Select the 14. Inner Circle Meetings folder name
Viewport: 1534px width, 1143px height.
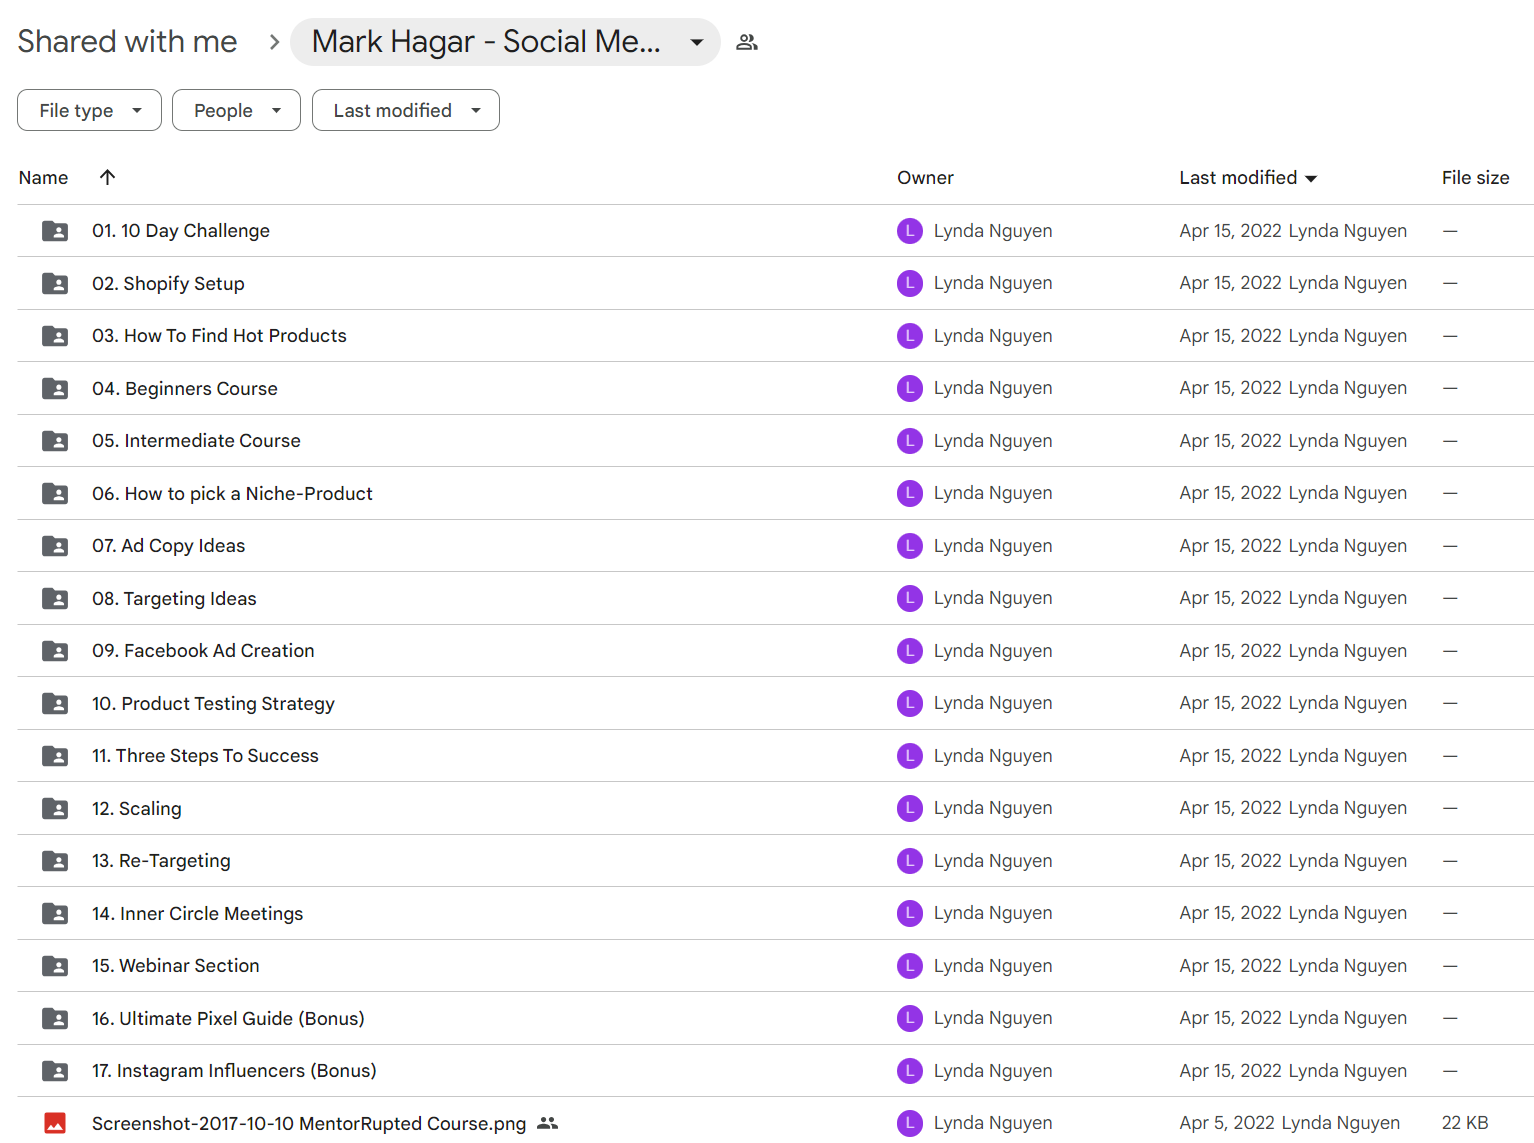click(x=197, y=913)
